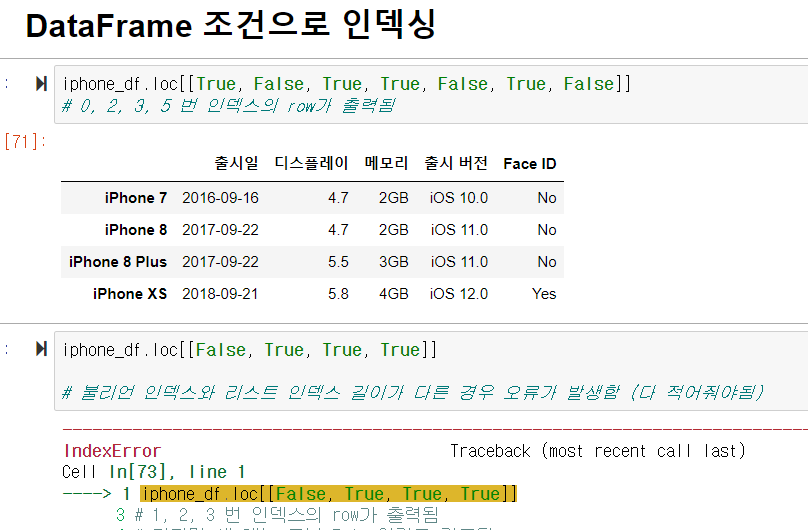Image resolution: width=808 pixels, height=530 pixels.
Task: Select the 'iPhone 8' row label
Action: point(136,230)
